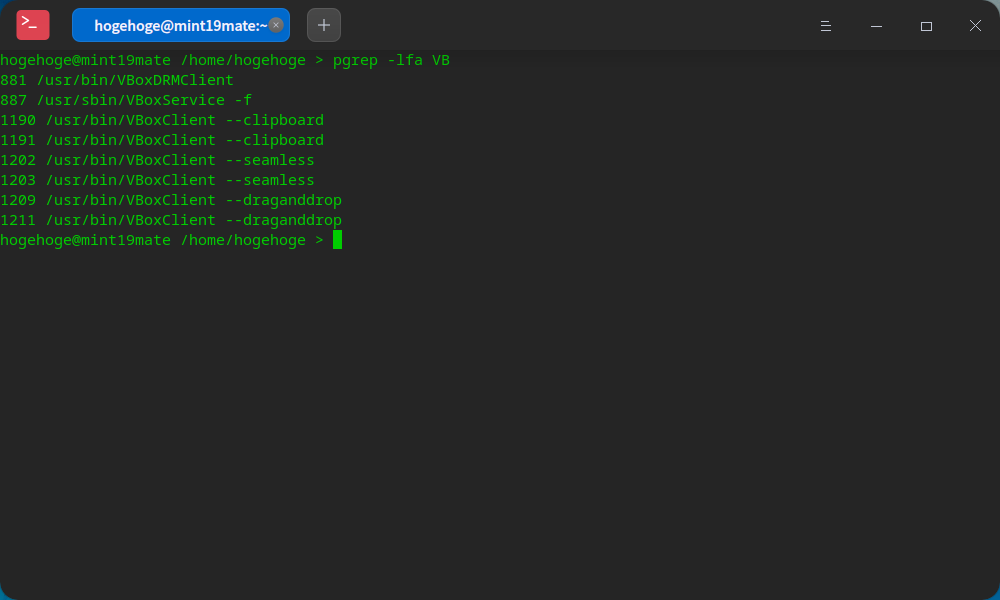Open the hamburger menu in title bar
The width and height of the screenshot is (1000, 600).
coord(826,26)
